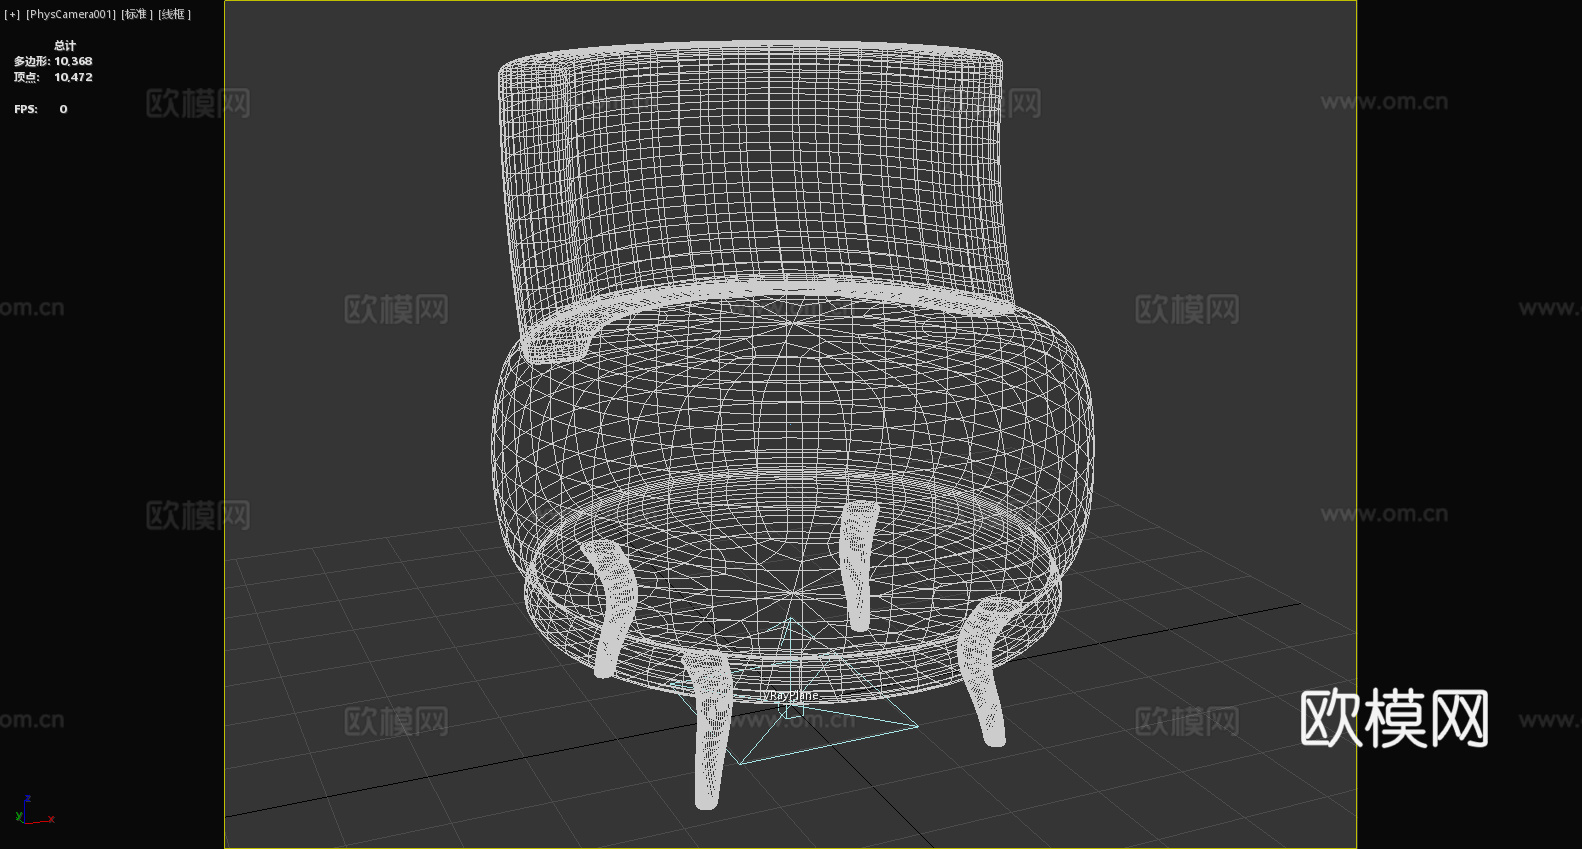Open the 标准 shading quality viewport menu
The height and width of the screenshot is (849, 1582).
[137, 14]
